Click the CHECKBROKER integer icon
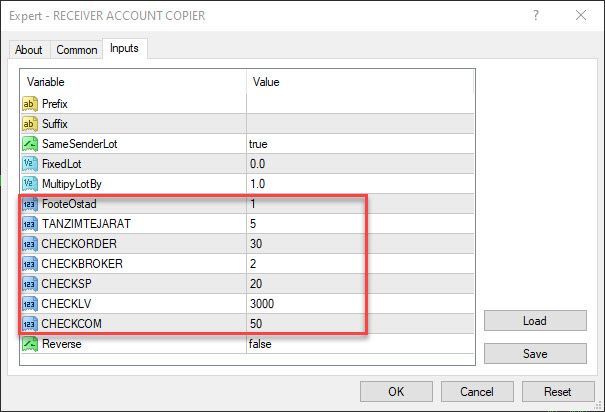 click(29, 264)
